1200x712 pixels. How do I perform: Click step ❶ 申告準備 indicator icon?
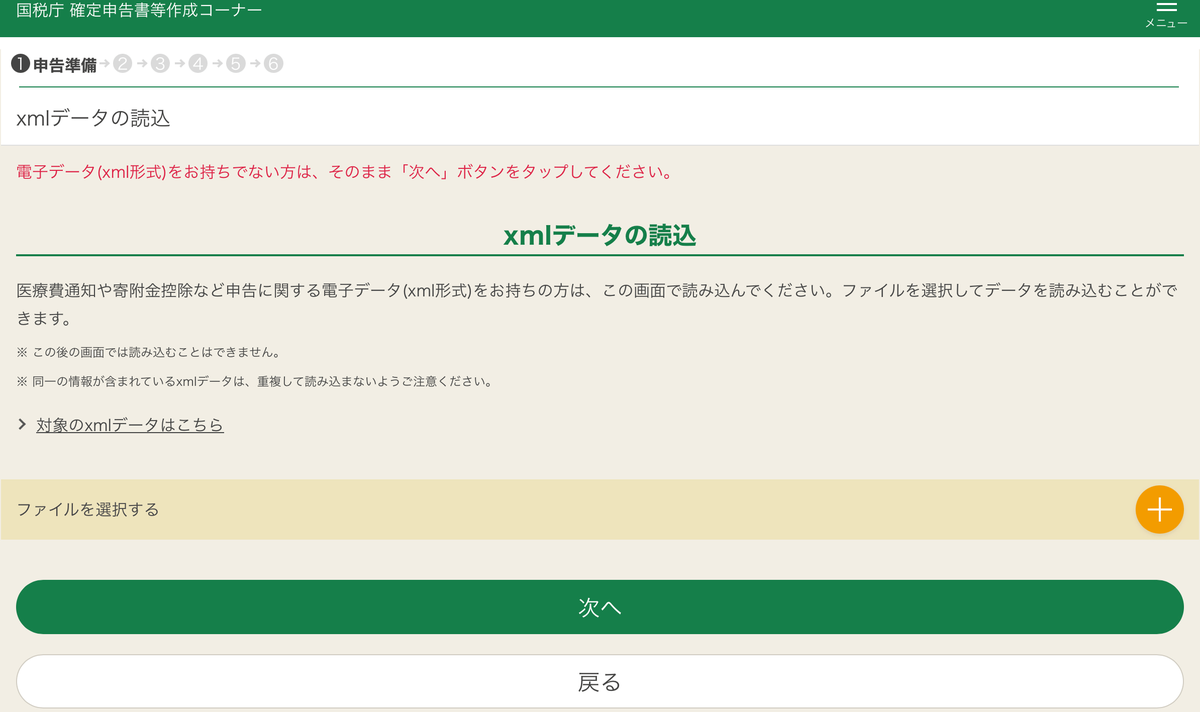[21, 63]
